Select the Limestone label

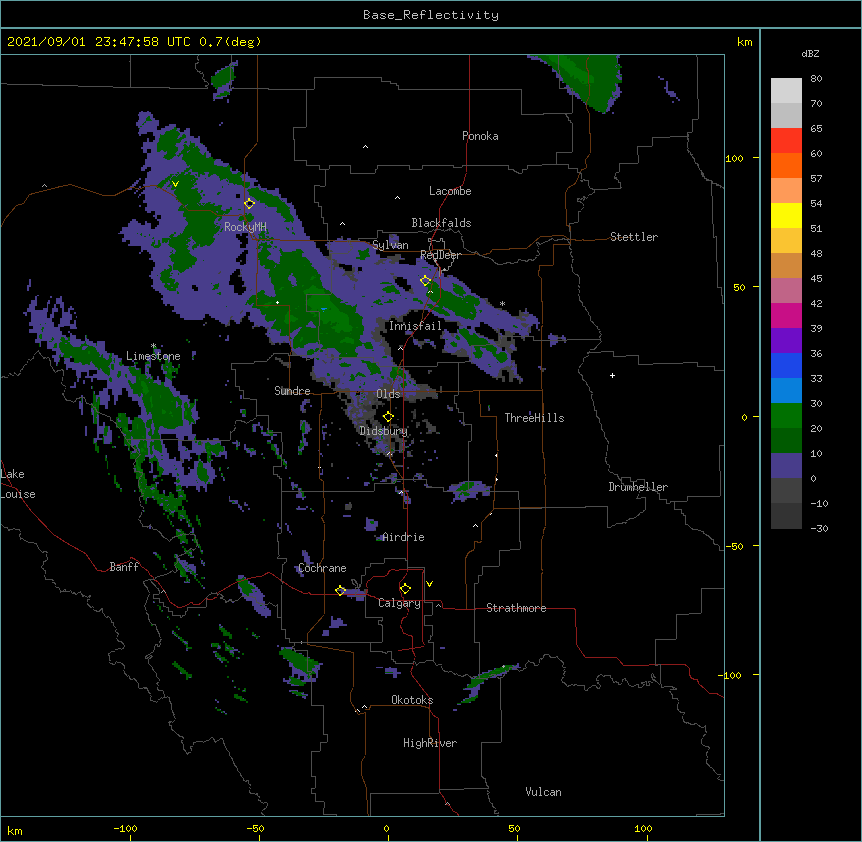coord(153,356)
